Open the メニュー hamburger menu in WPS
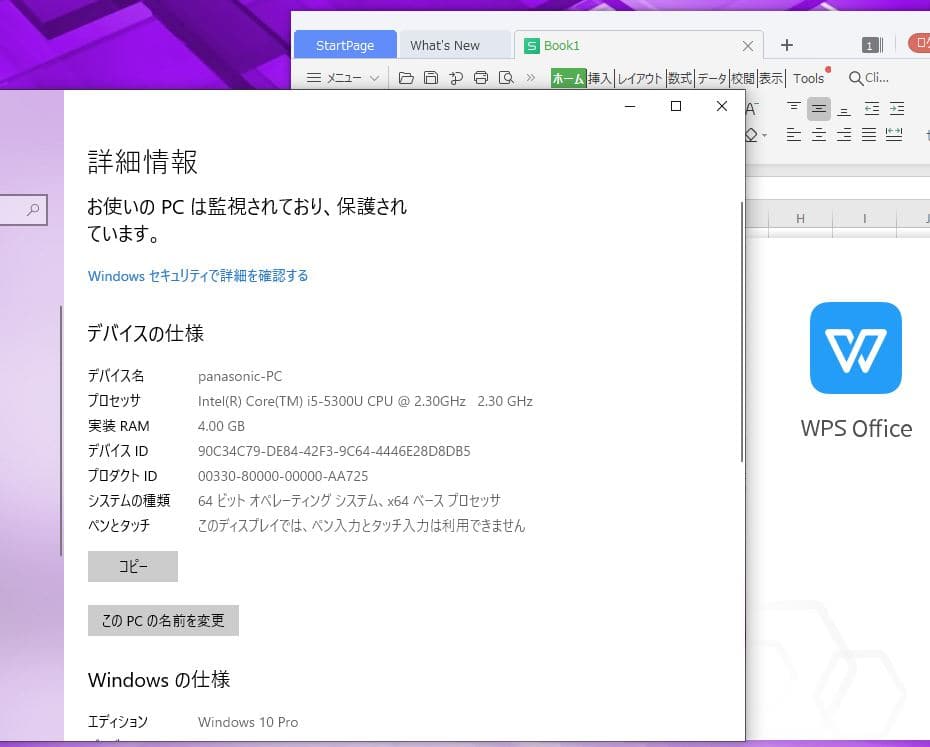 click(x=333, y=78)
